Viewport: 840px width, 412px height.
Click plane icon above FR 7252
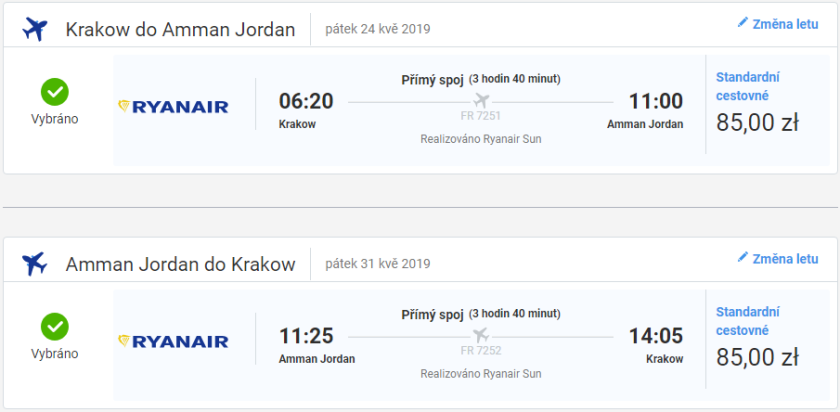481,335
